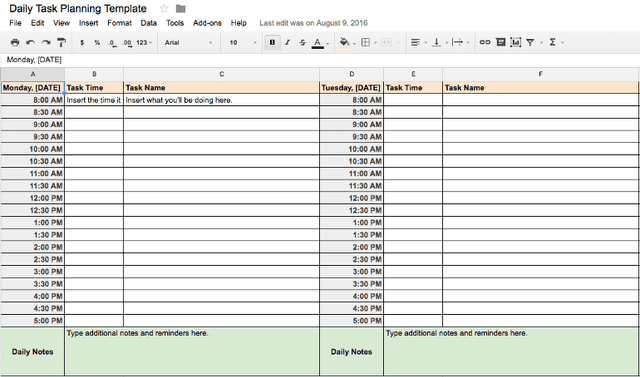Screen dimensions: 640x377
Task: Select Monday's Daily Notes label cell
Action: (33, 352)
